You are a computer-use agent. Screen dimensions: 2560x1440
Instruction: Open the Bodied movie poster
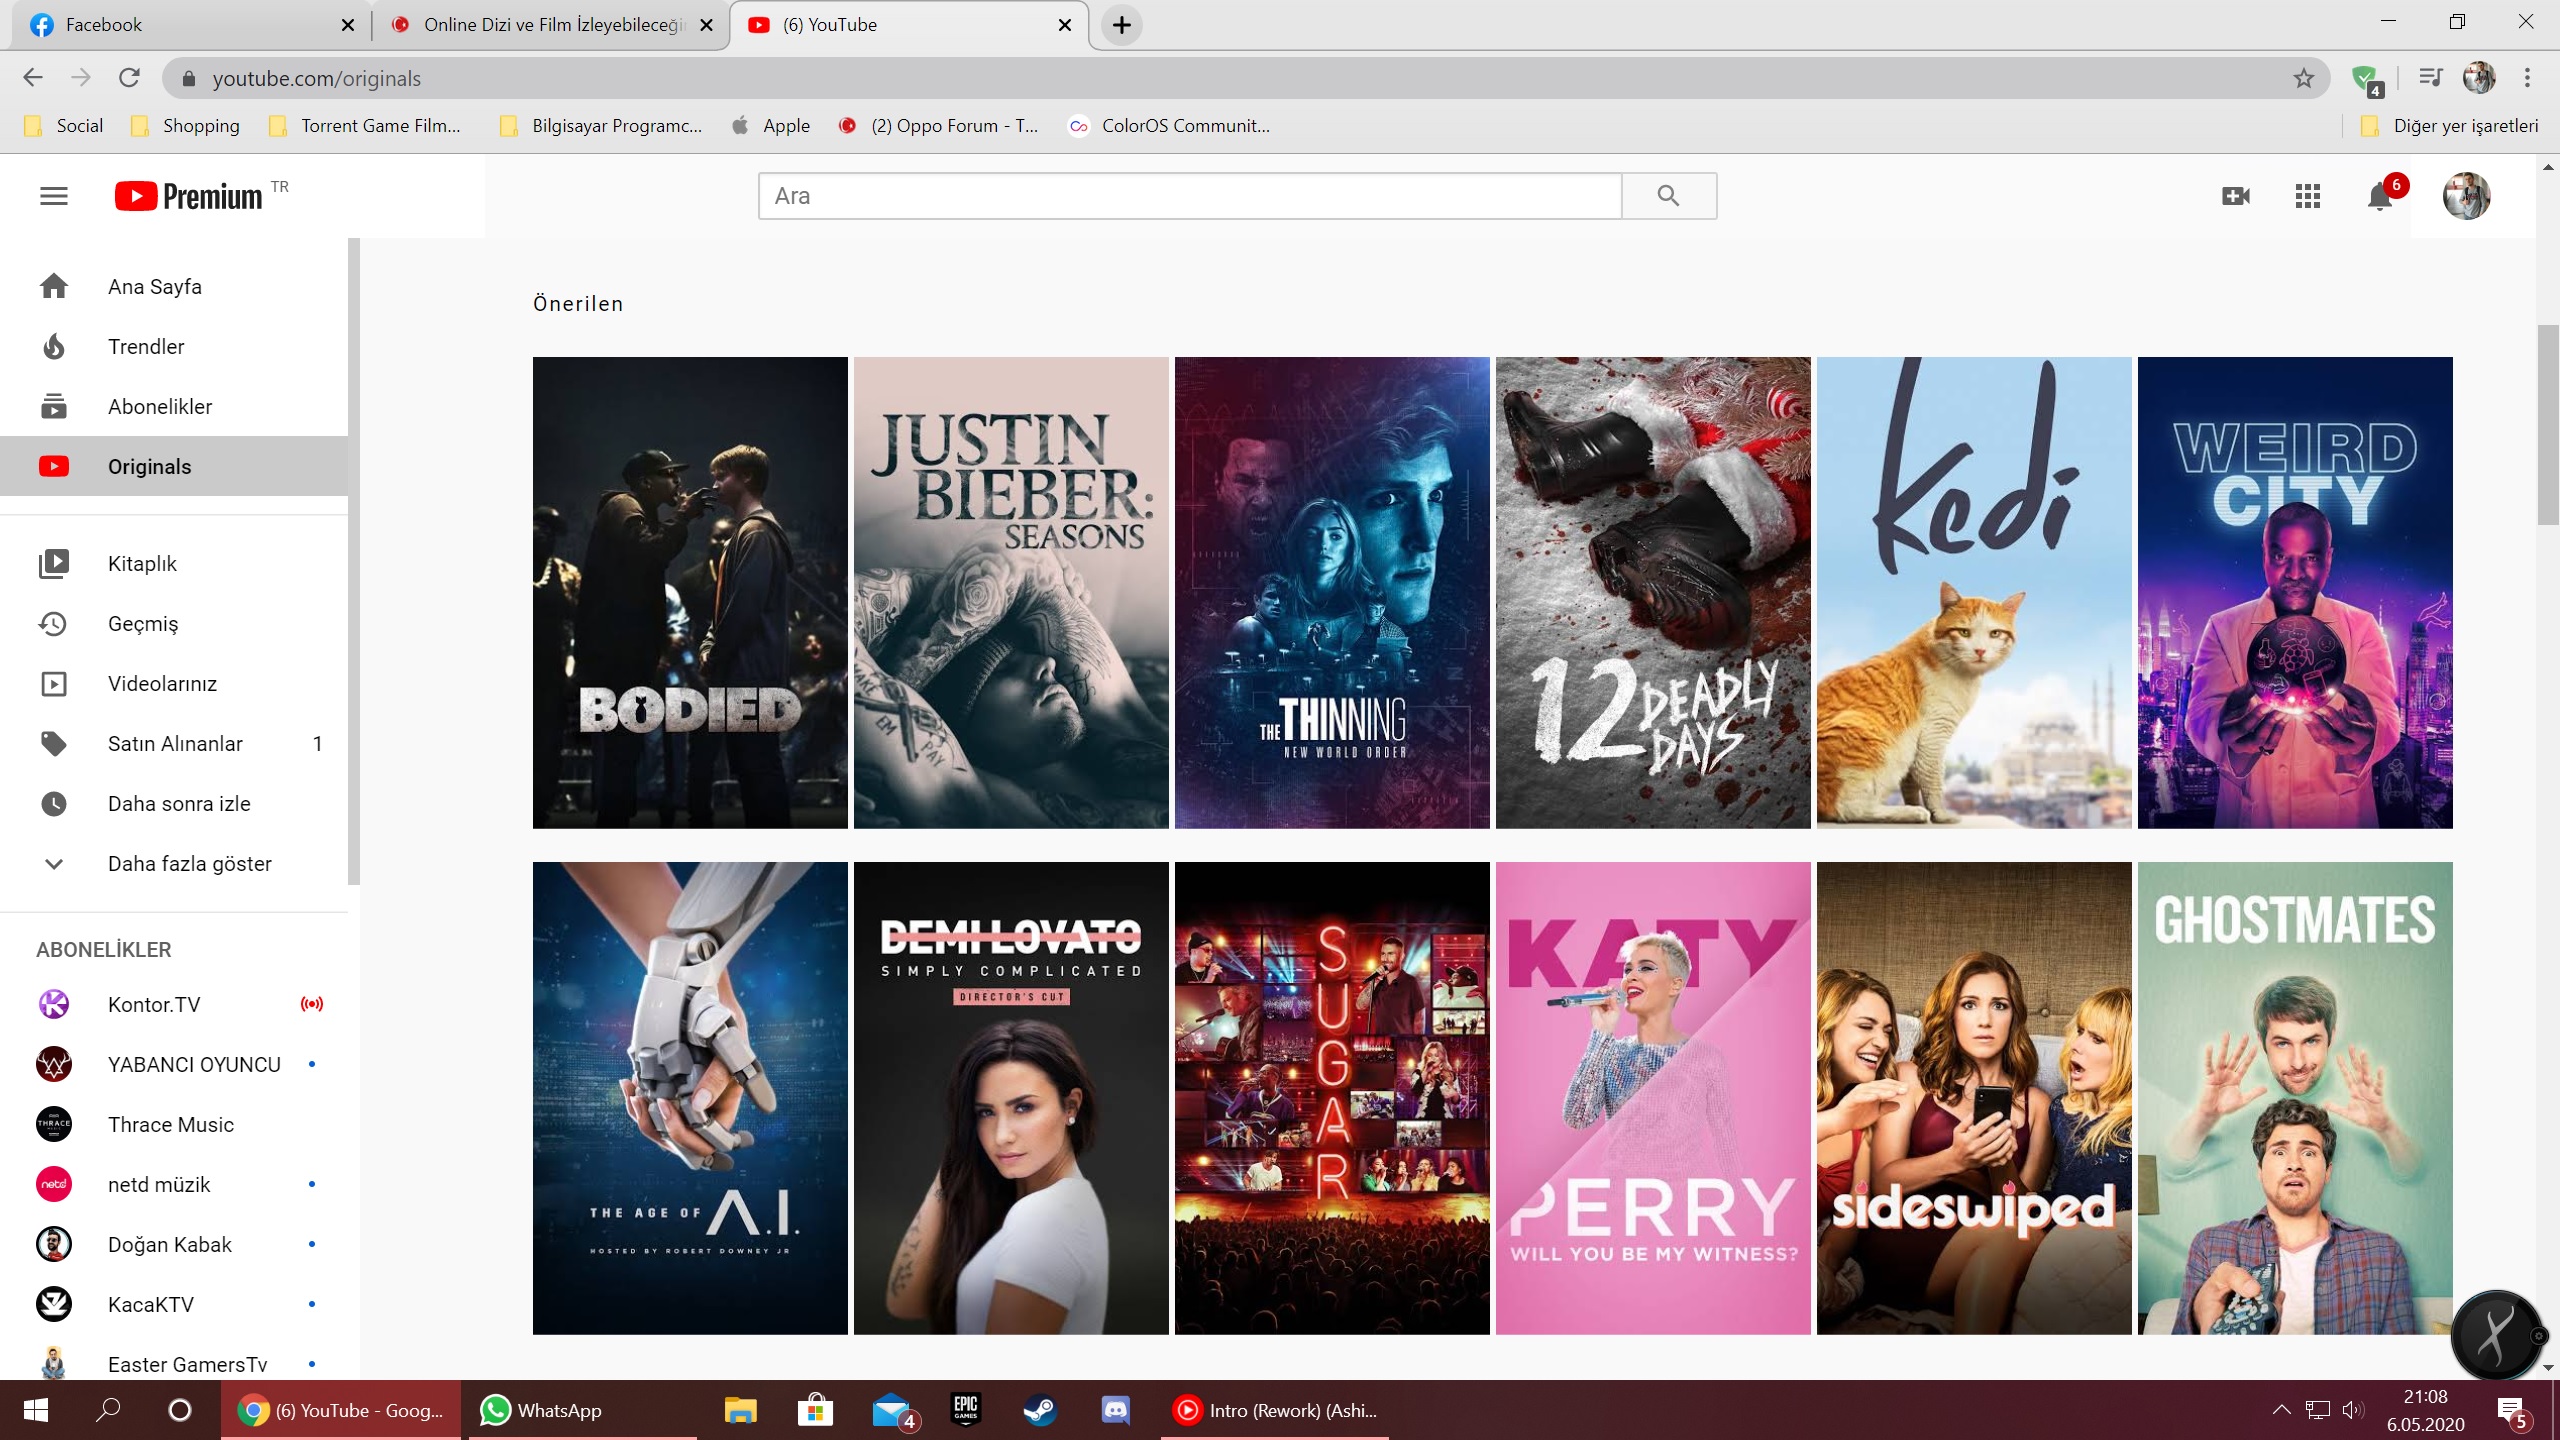point(690,593)
